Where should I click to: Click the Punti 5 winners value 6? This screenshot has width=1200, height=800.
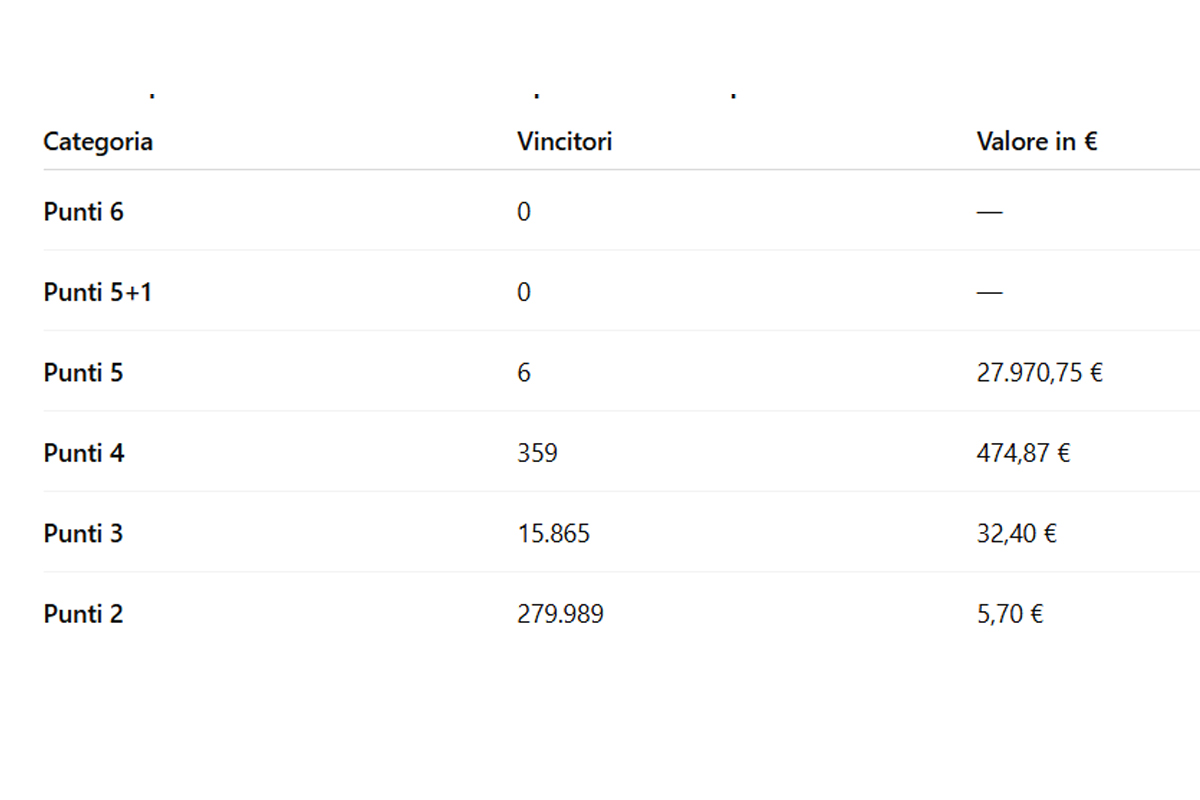524,373
